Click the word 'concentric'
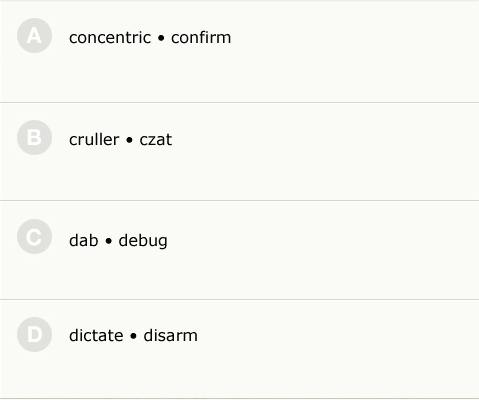The height and width of the screenshot is (400, 479). point(110,38)
